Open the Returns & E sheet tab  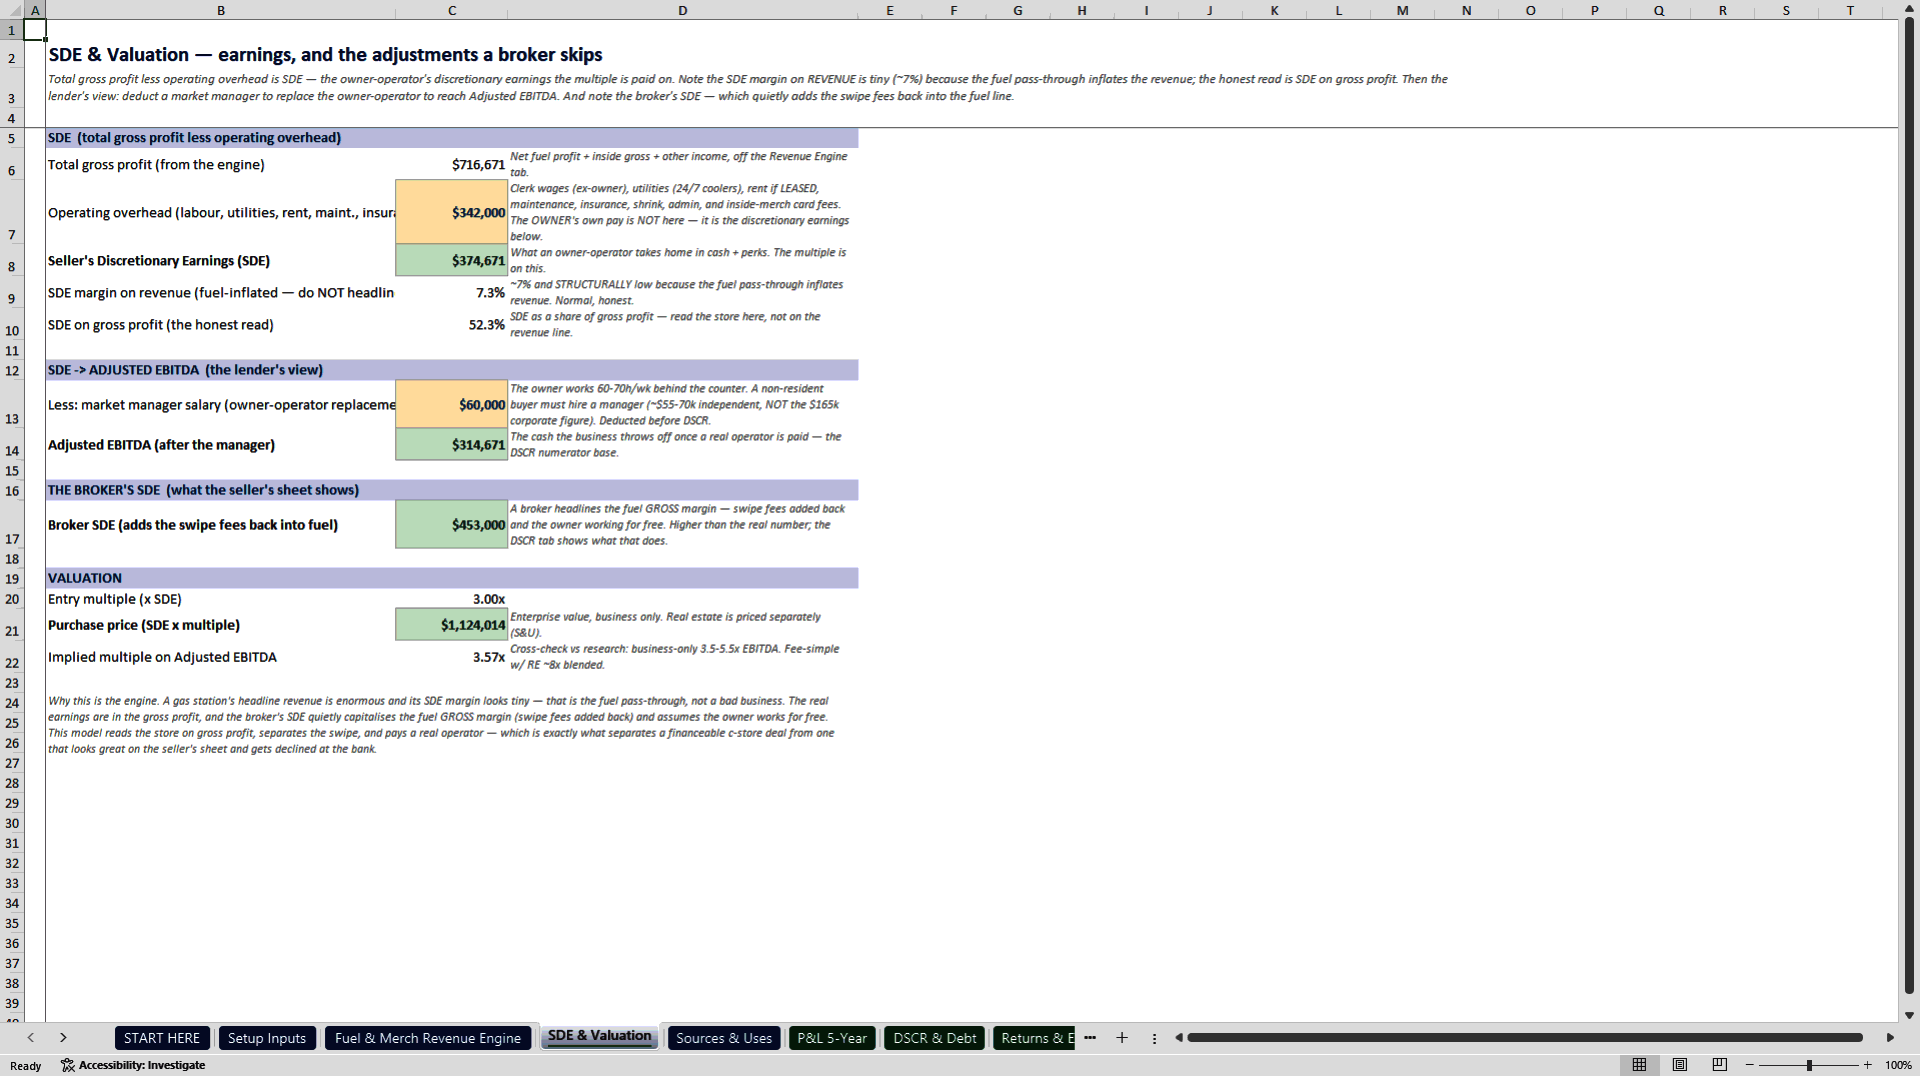tap(1034, 1038)
